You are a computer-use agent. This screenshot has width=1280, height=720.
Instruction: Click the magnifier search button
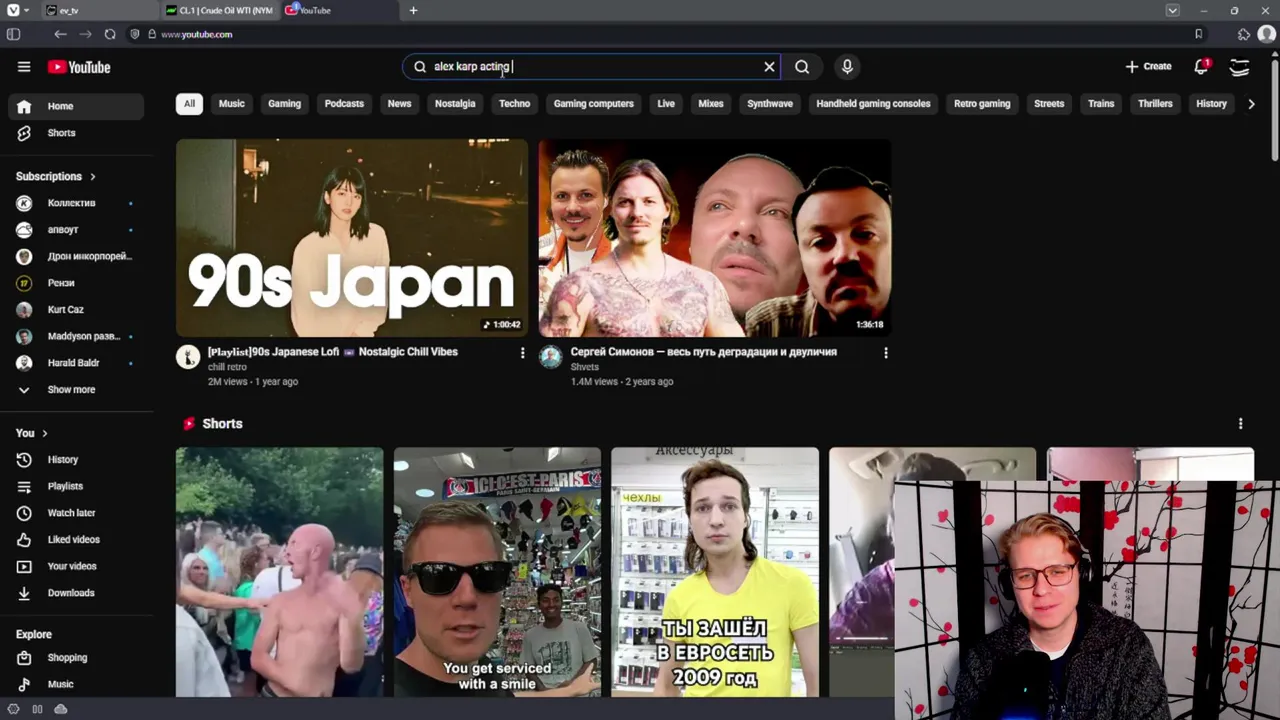click(802, 67)
